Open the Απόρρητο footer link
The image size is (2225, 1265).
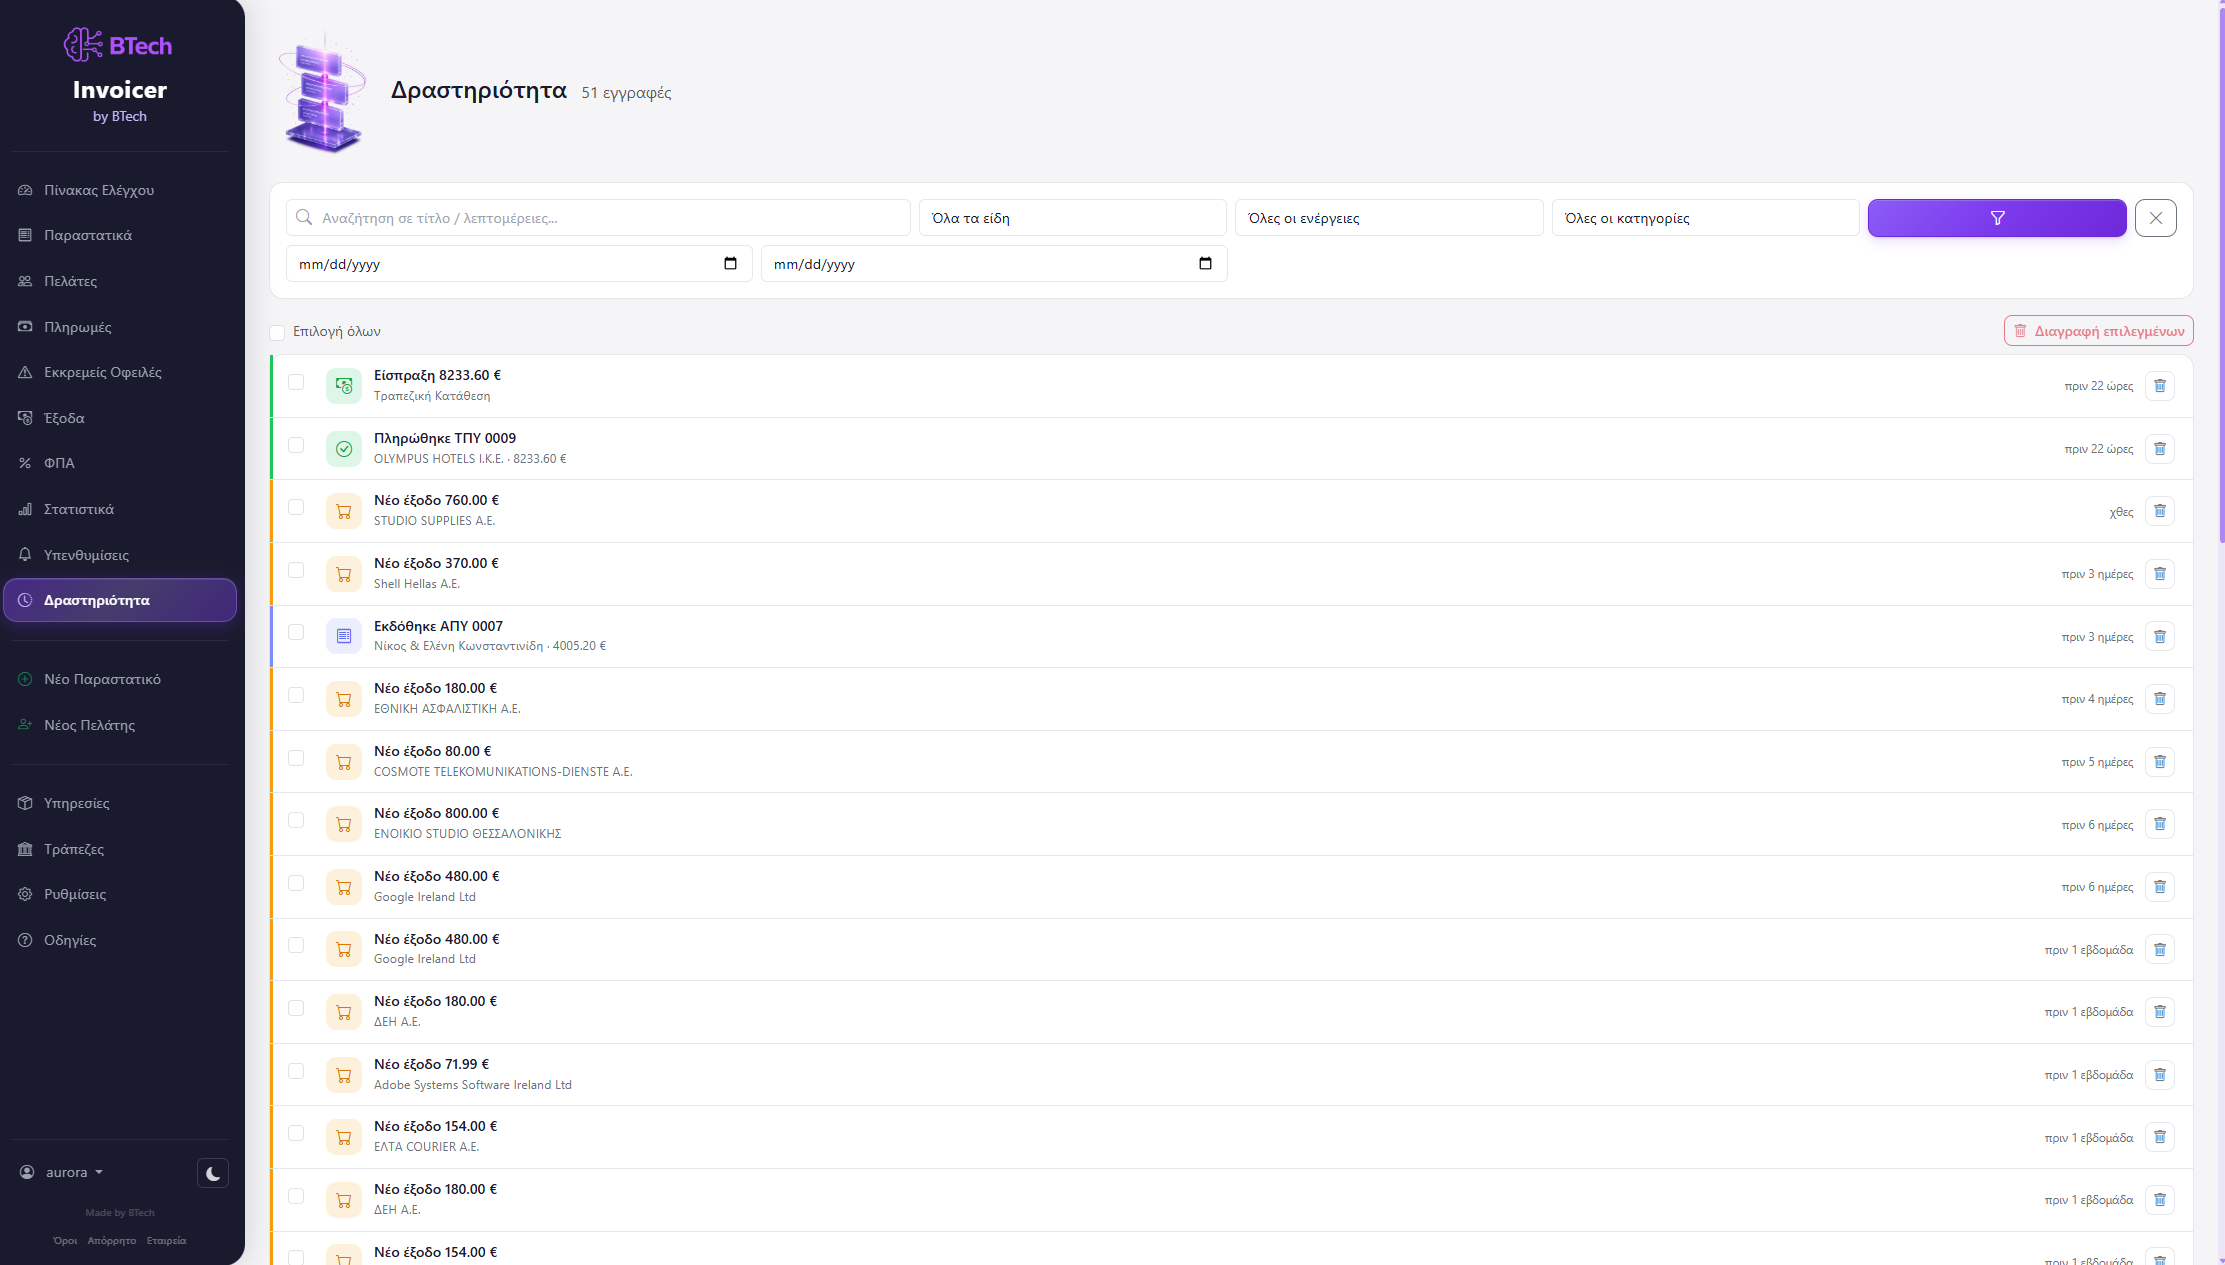tap(112, 1241)
